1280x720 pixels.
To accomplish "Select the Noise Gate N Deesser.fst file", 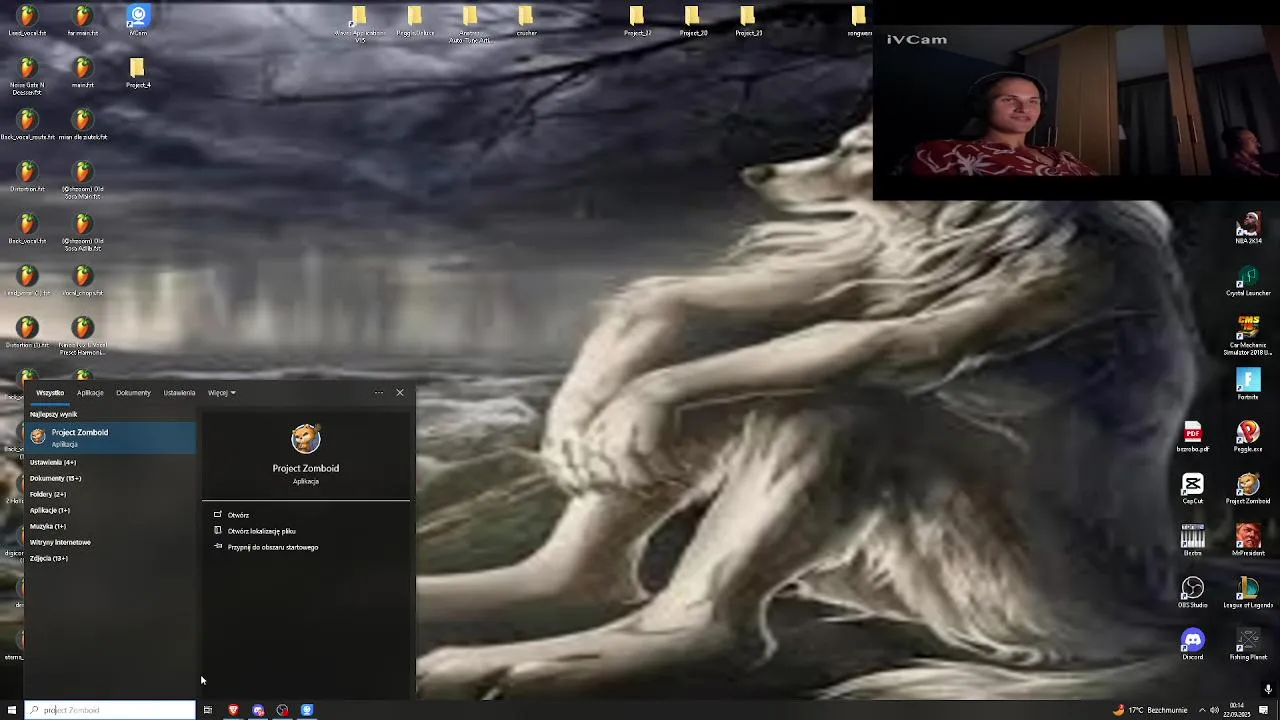I will click(x=27, y=75).
